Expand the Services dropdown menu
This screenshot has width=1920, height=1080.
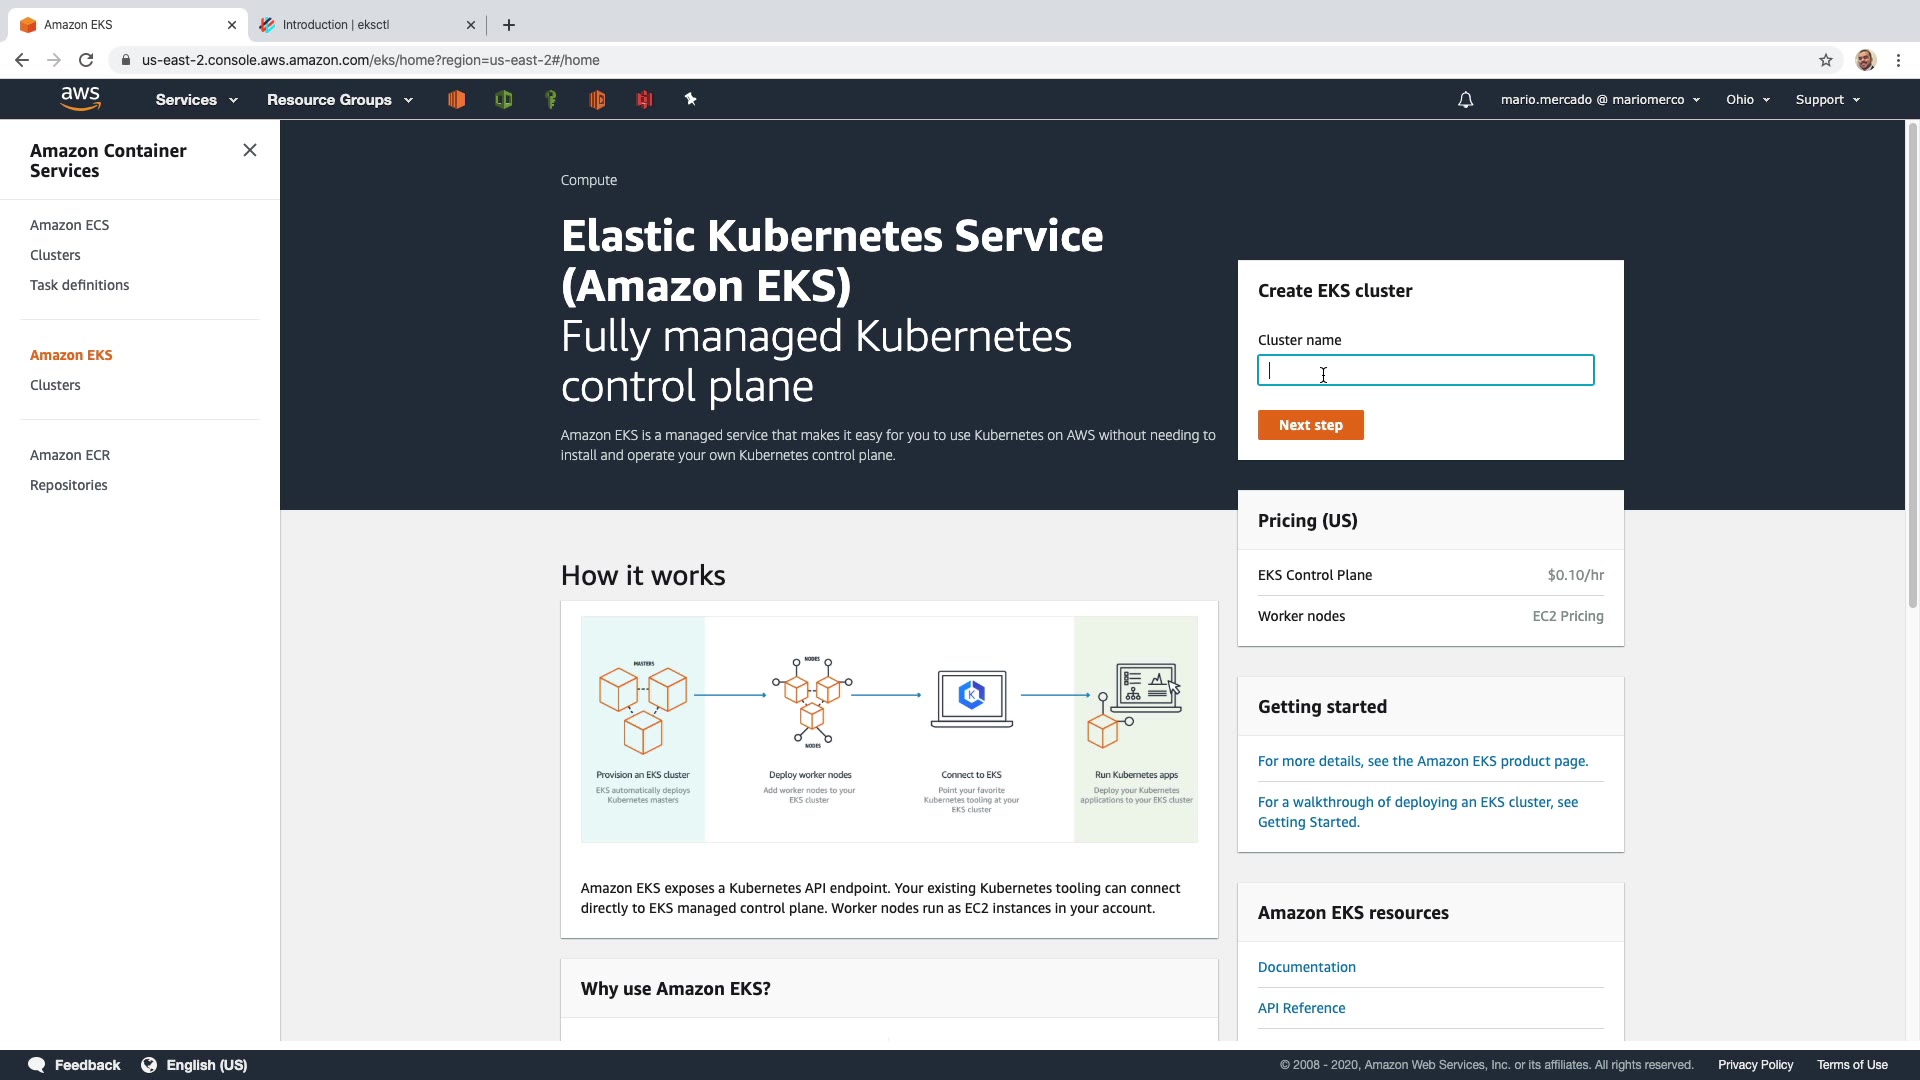196,99
